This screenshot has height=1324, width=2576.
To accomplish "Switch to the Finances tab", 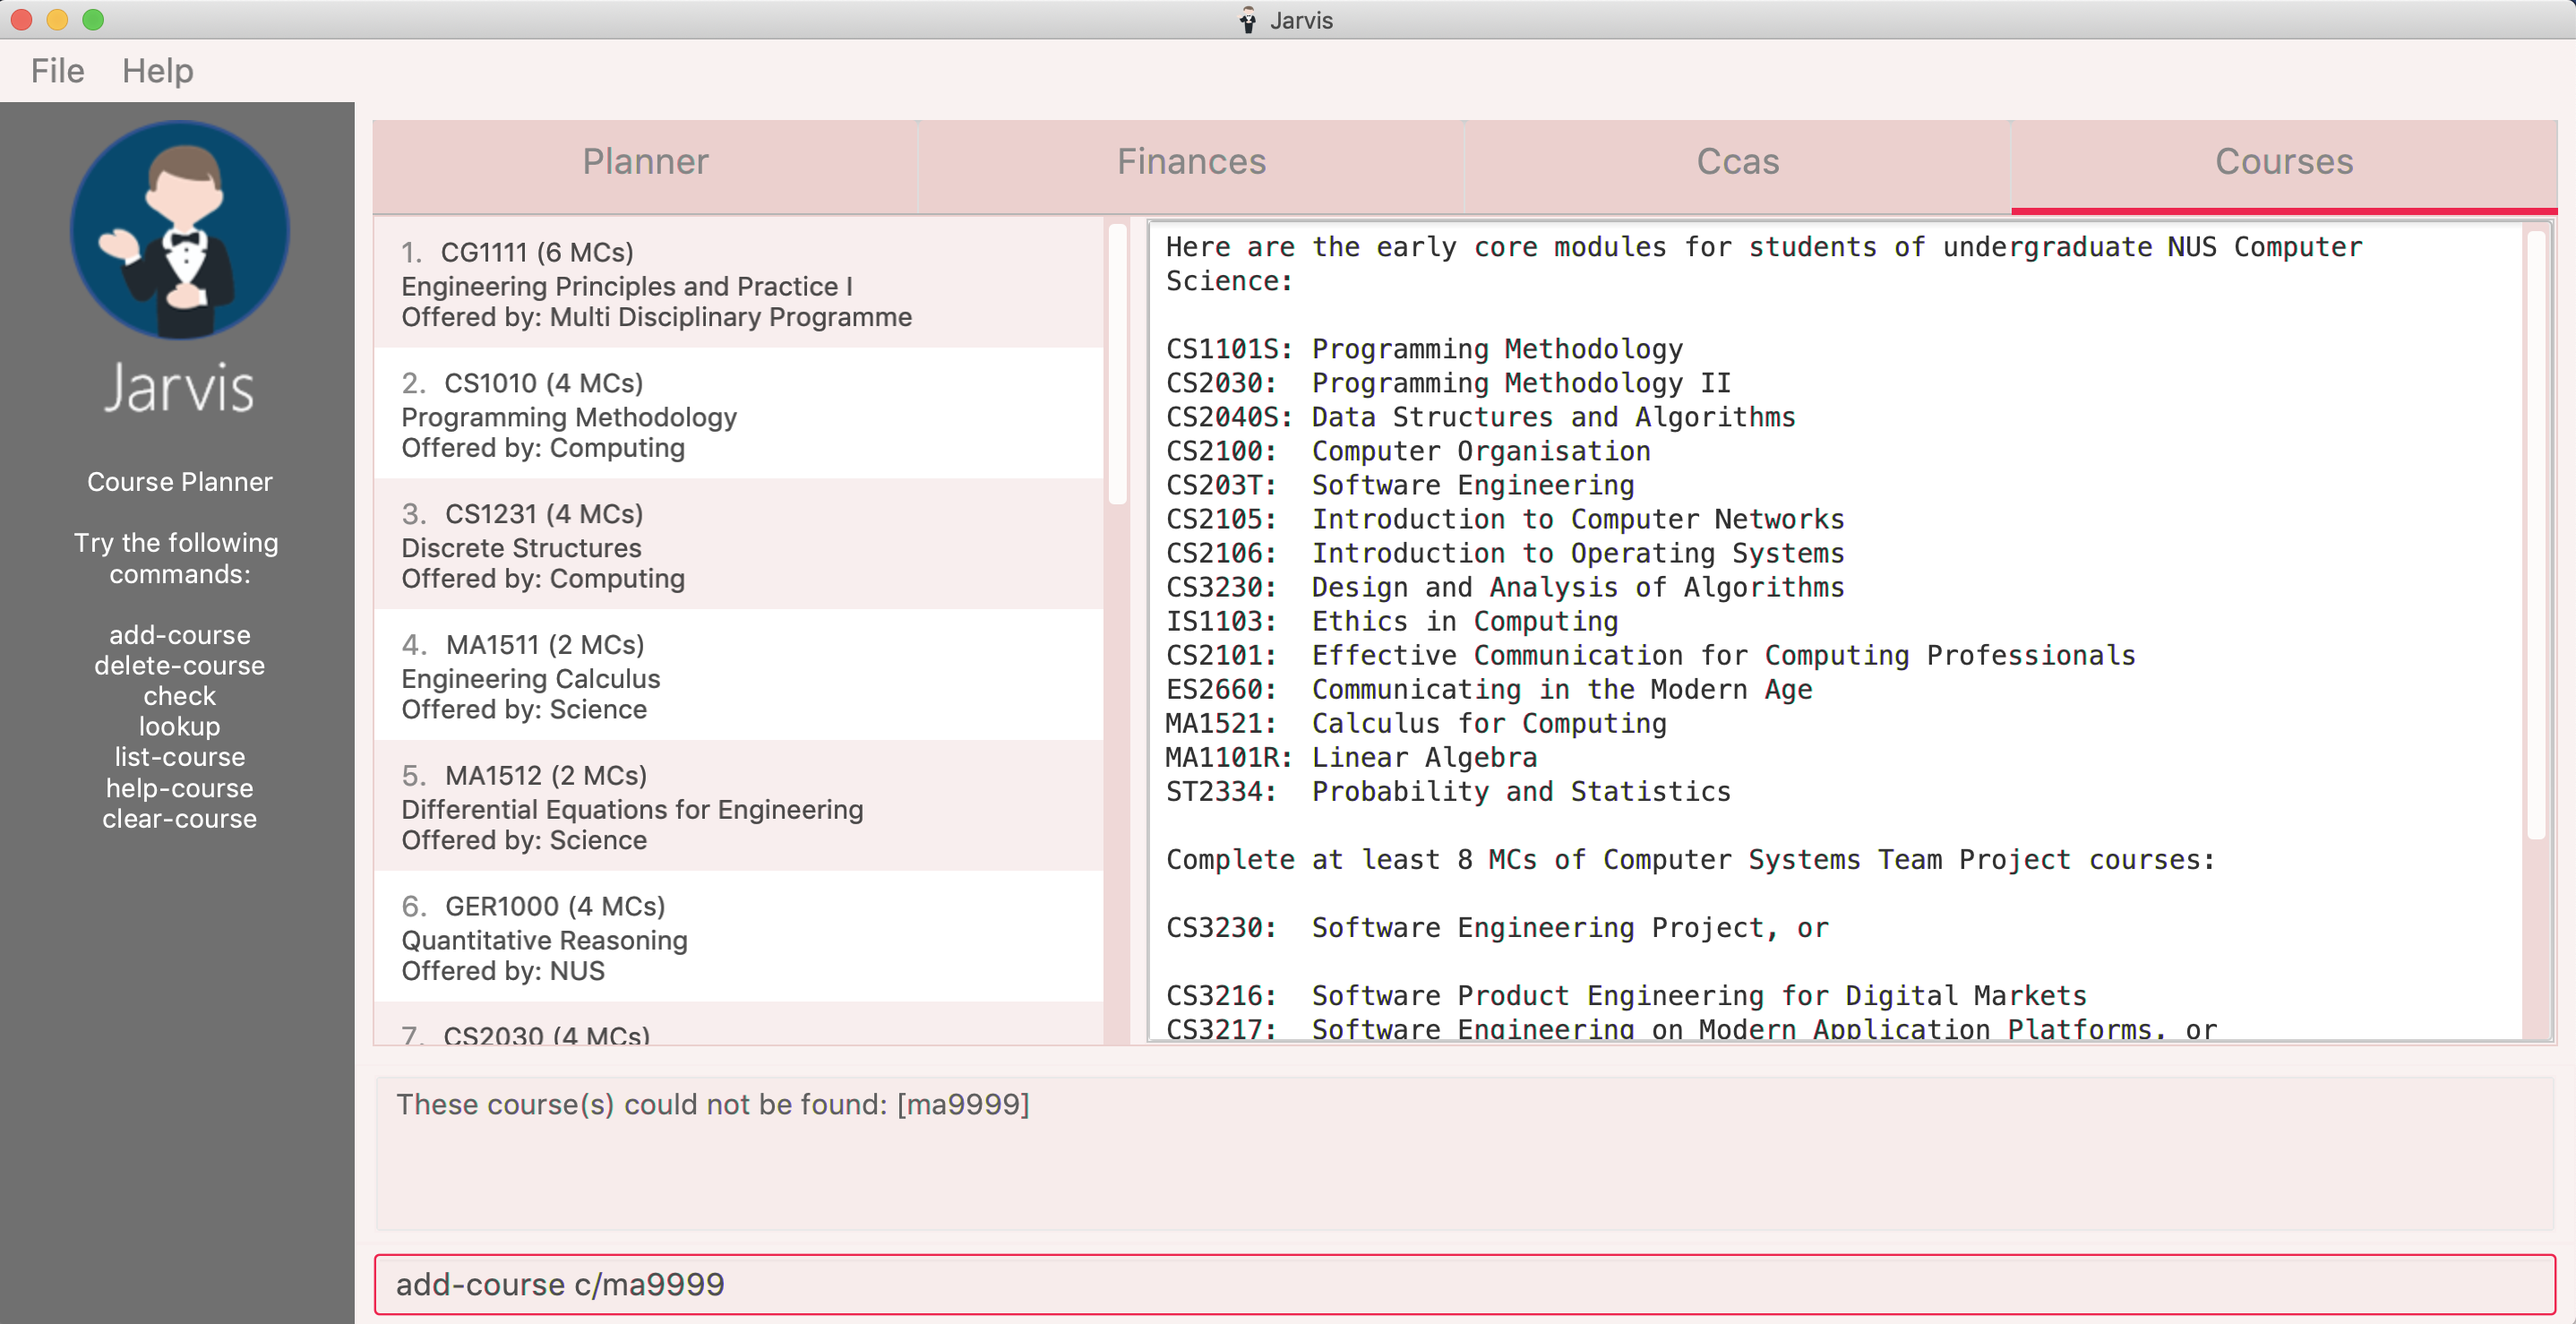I will [1191, 162].
